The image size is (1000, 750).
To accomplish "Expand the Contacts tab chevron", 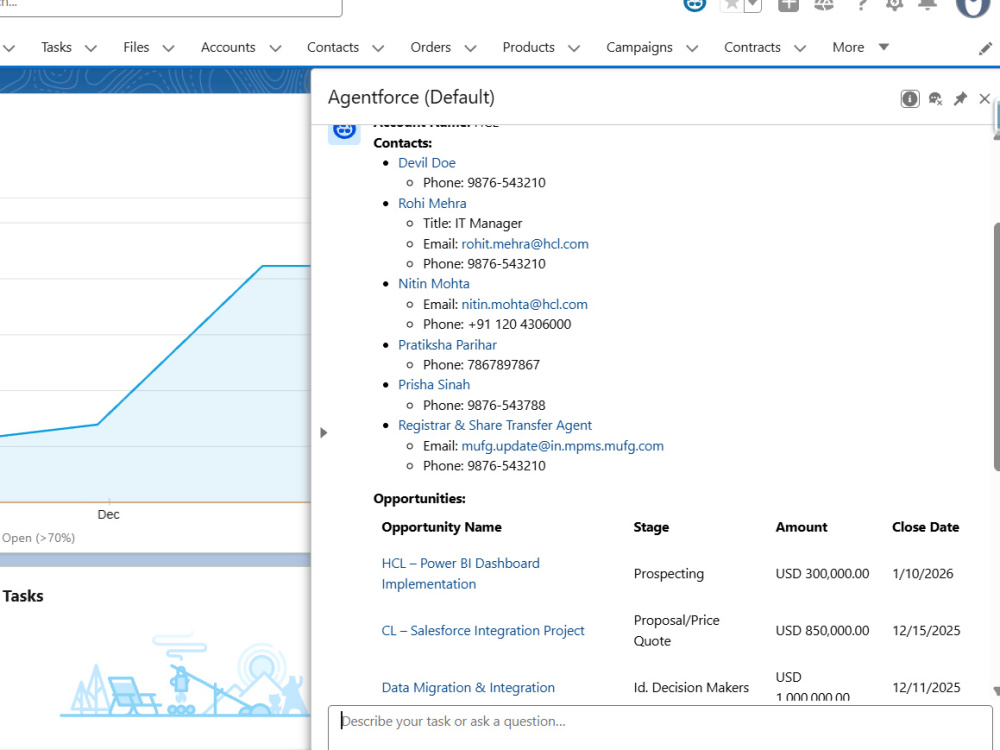I will [x=378, y=48].
